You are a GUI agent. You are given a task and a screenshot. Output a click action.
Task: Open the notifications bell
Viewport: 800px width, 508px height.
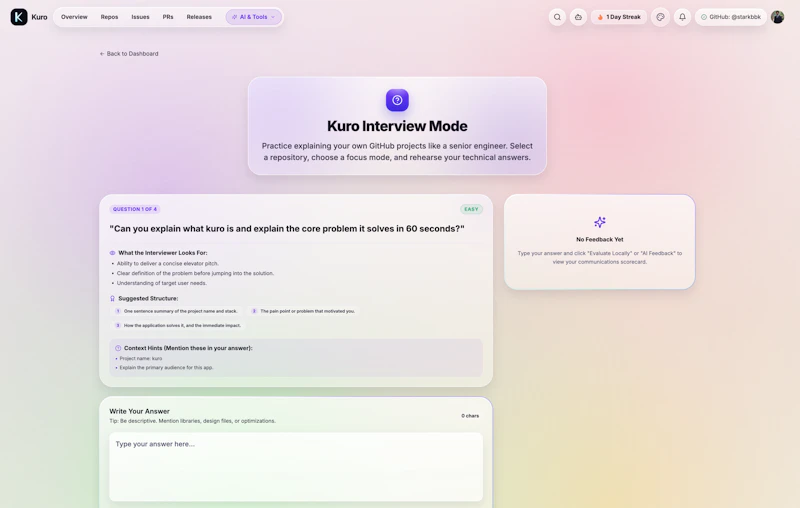pyautogui.click(x=682, y=17)
